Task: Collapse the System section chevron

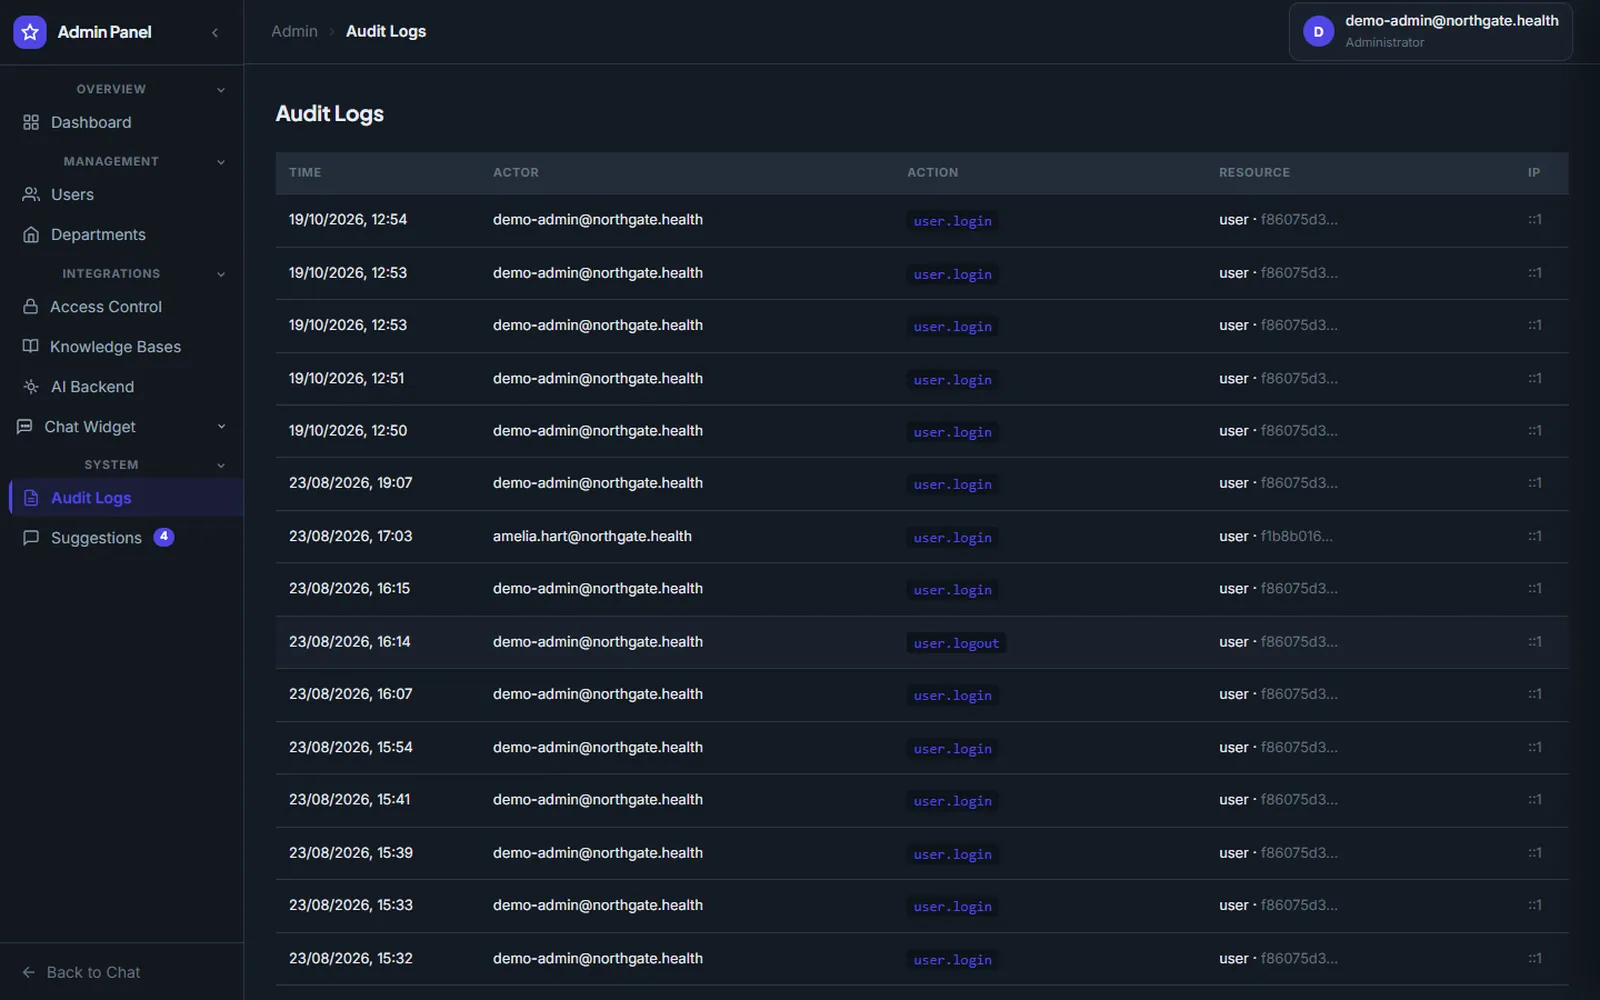Action: [x=221, y=465]
